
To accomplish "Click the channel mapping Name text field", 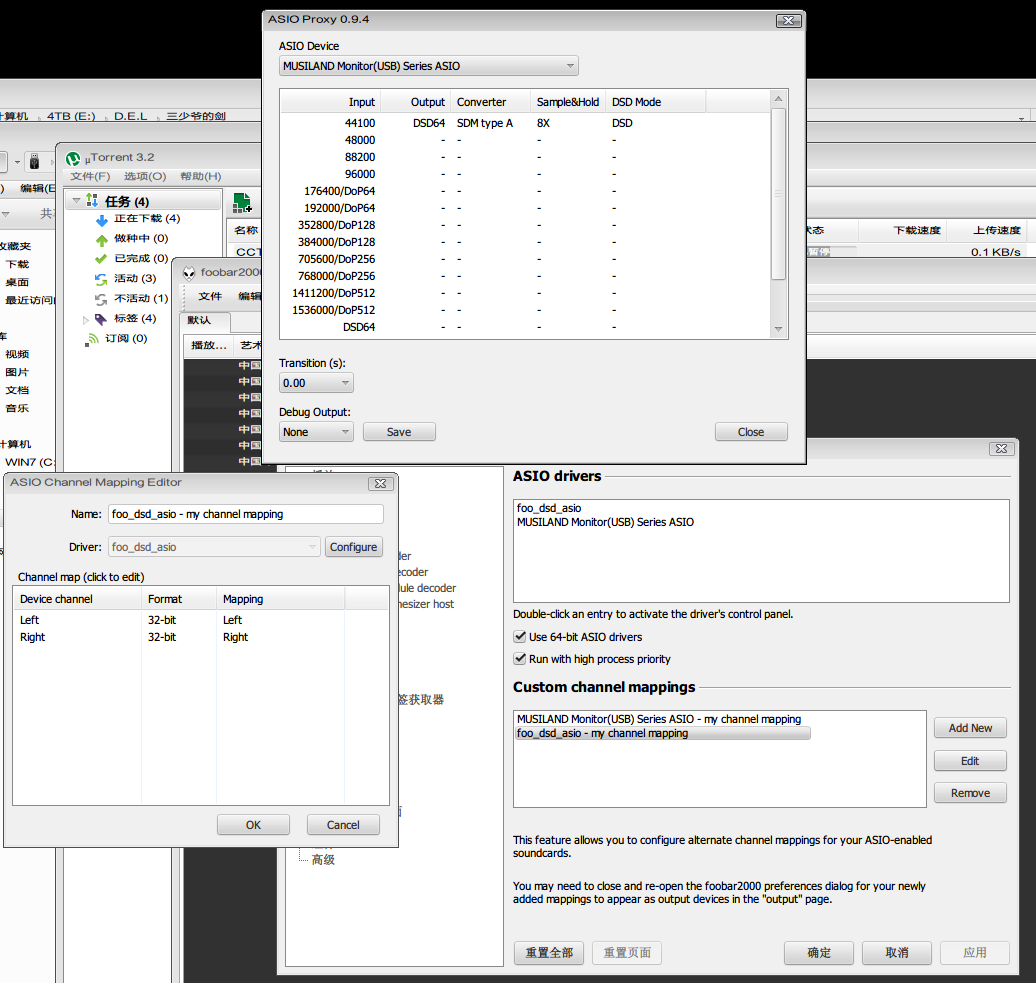I will point(245,514).
